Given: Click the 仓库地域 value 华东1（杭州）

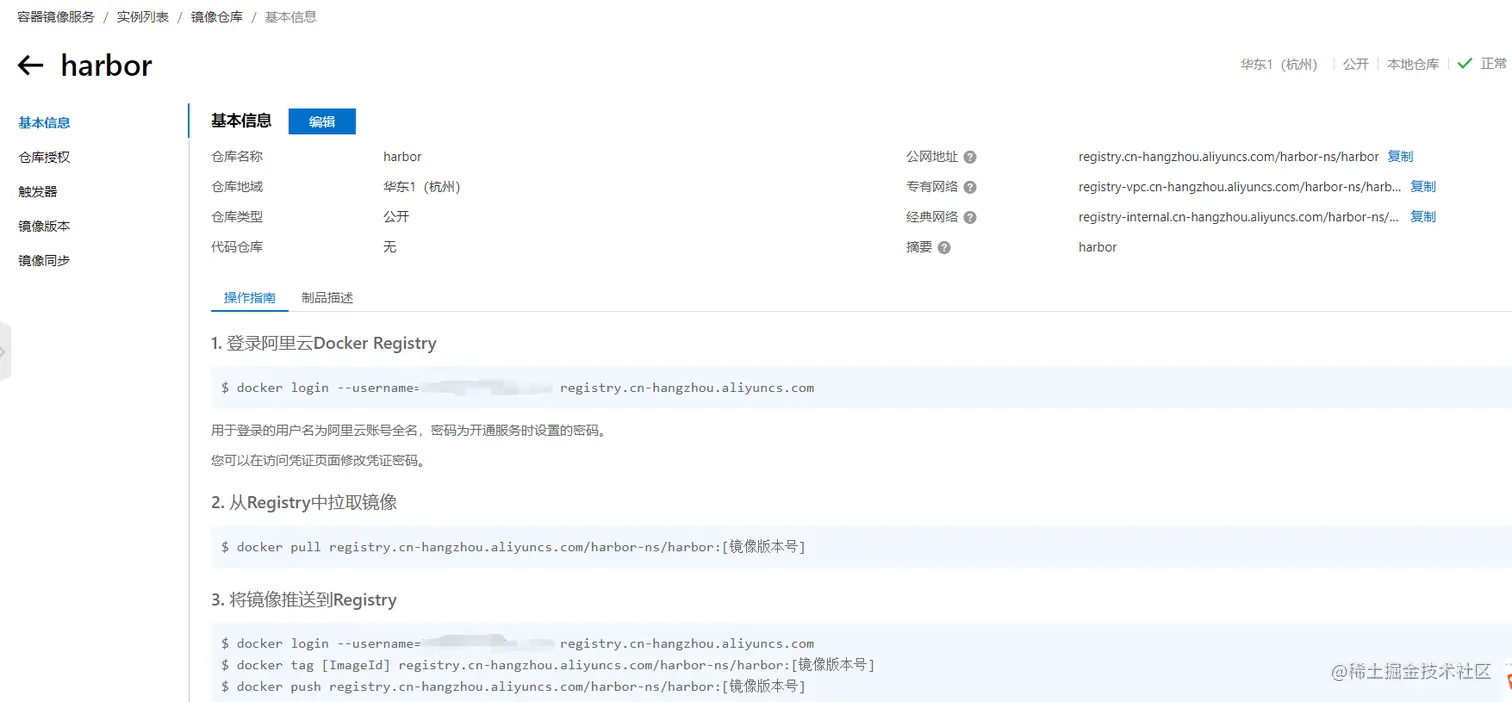Looking at the screenshot, I should coord(422,187).
